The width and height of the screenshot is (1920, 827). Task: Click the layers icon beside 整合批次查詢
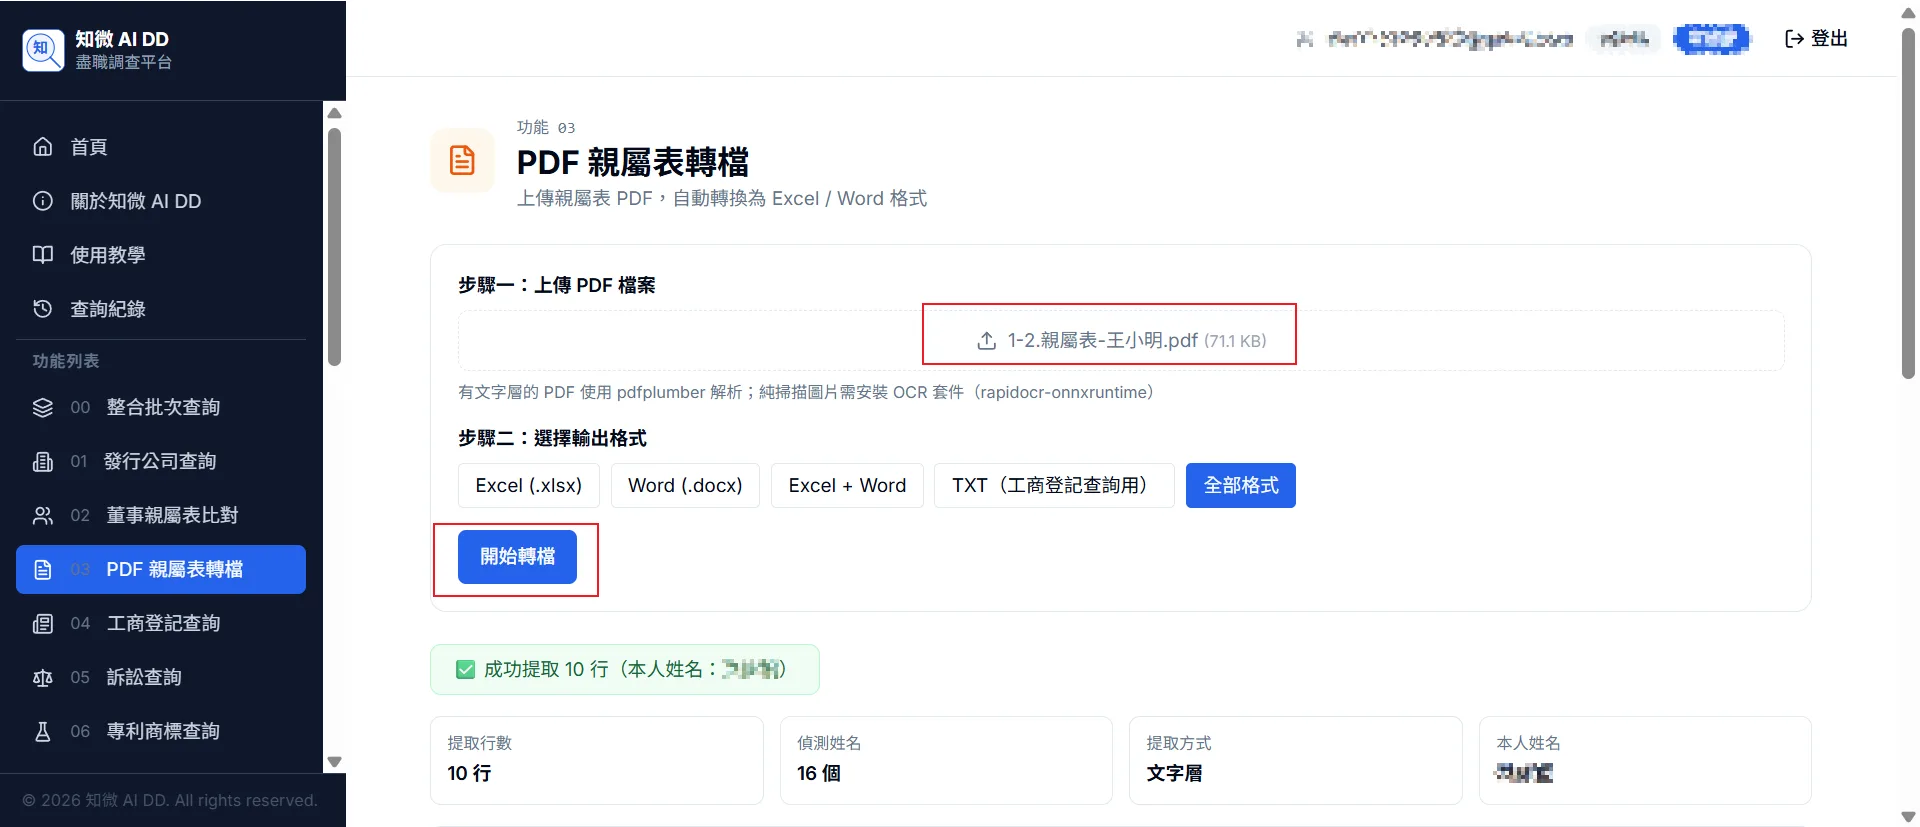tap(43, 407)
